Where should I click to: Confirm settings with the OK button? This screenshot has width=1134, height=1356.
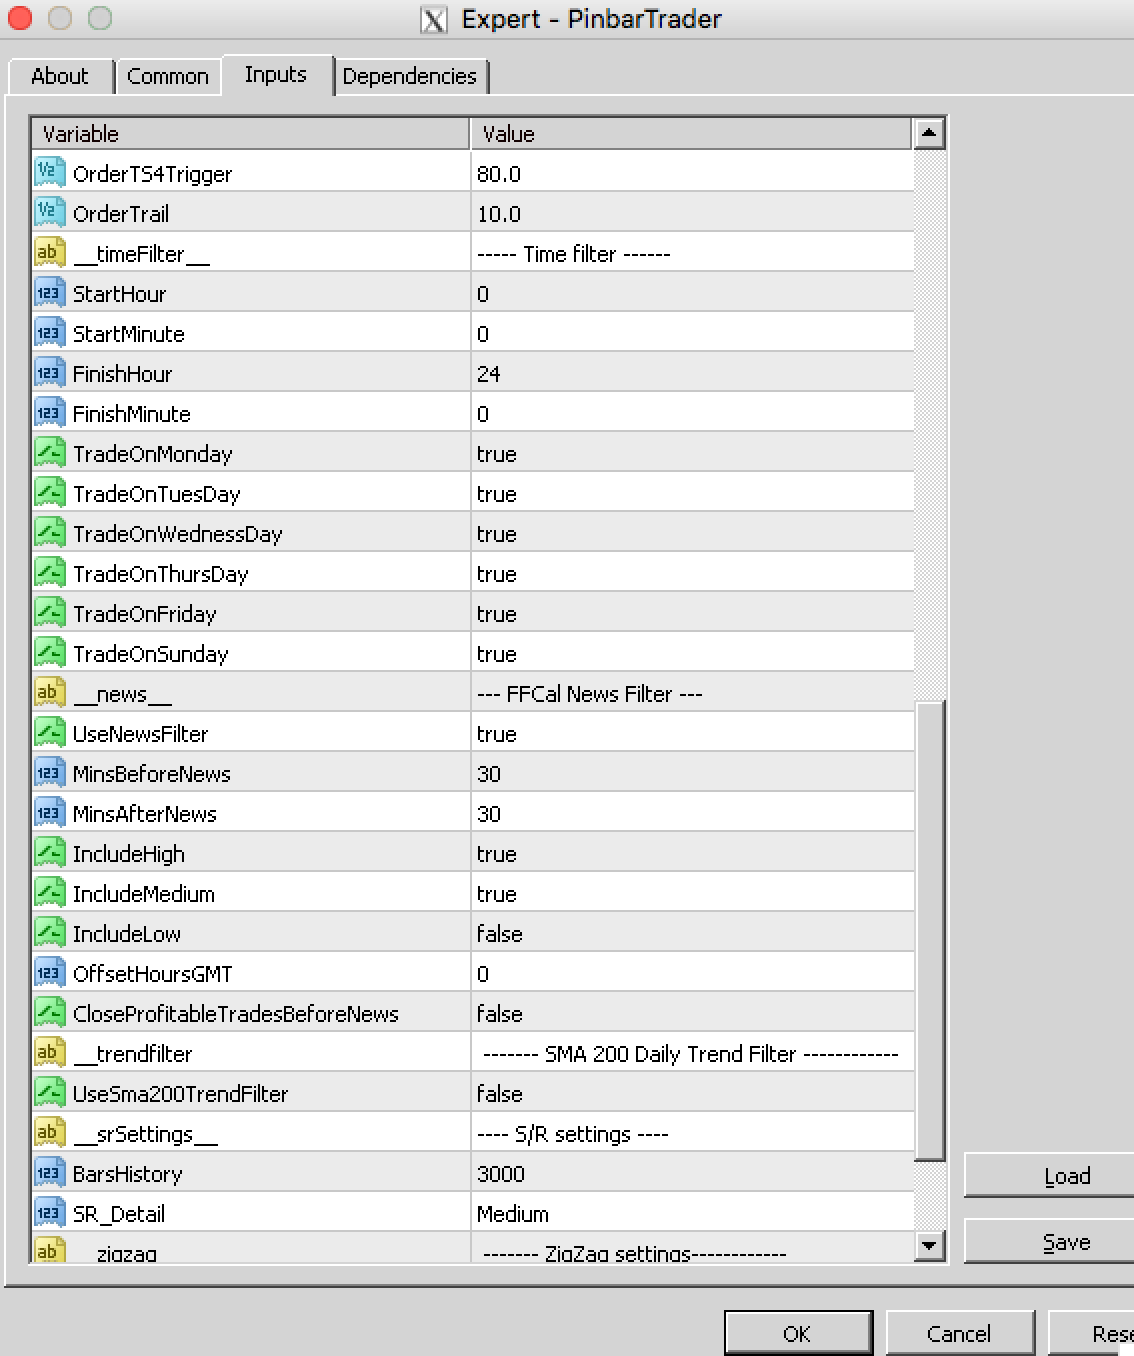tap(797, 1334)
